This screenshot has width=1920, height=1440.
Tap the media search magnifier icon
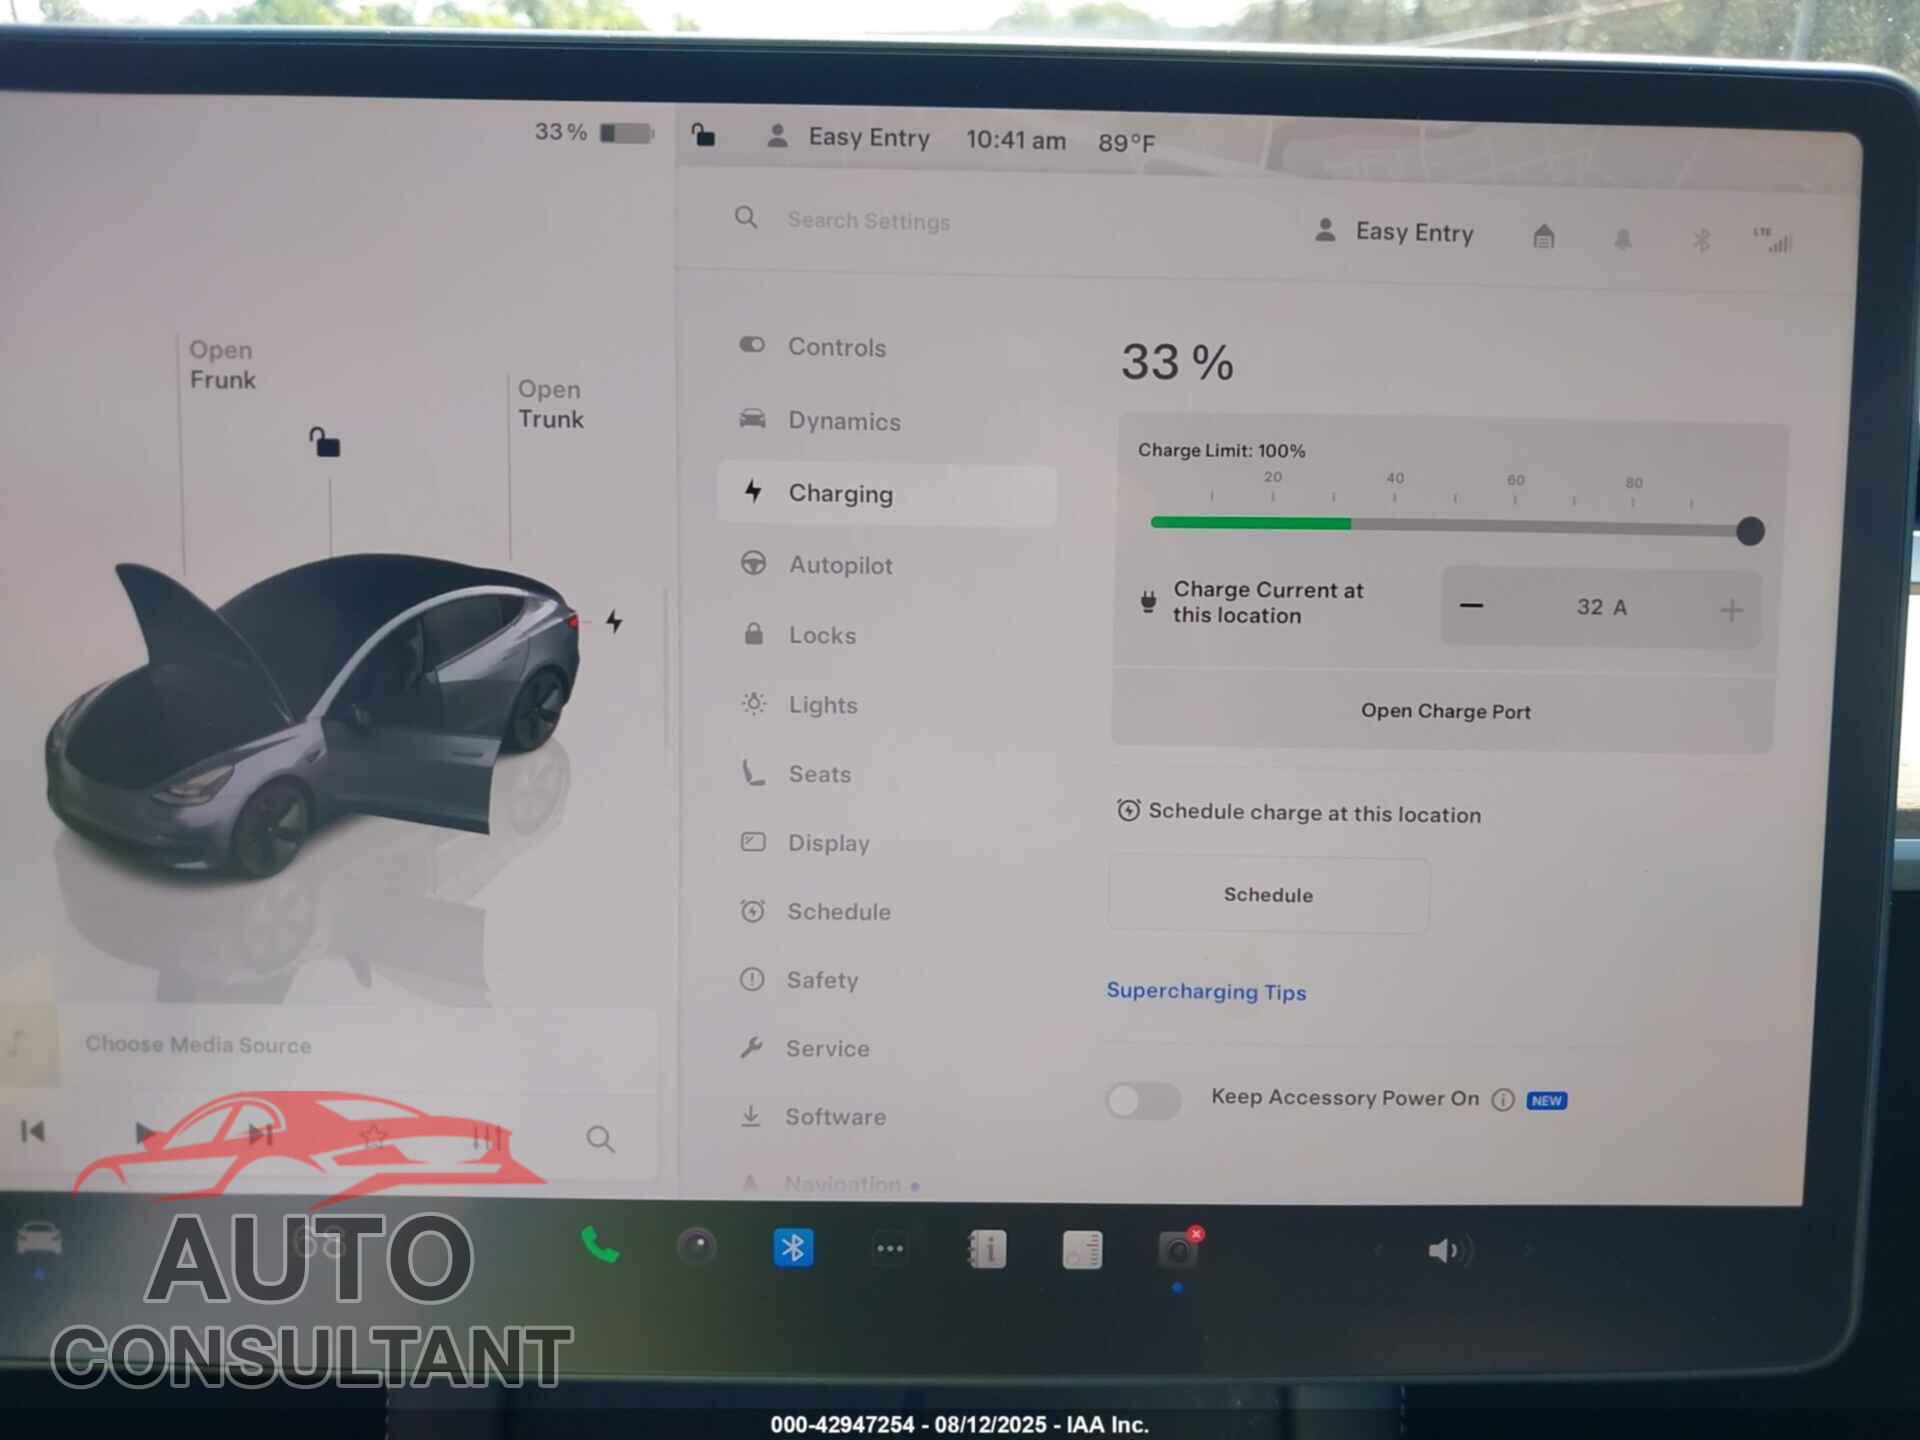(600, 1139)
